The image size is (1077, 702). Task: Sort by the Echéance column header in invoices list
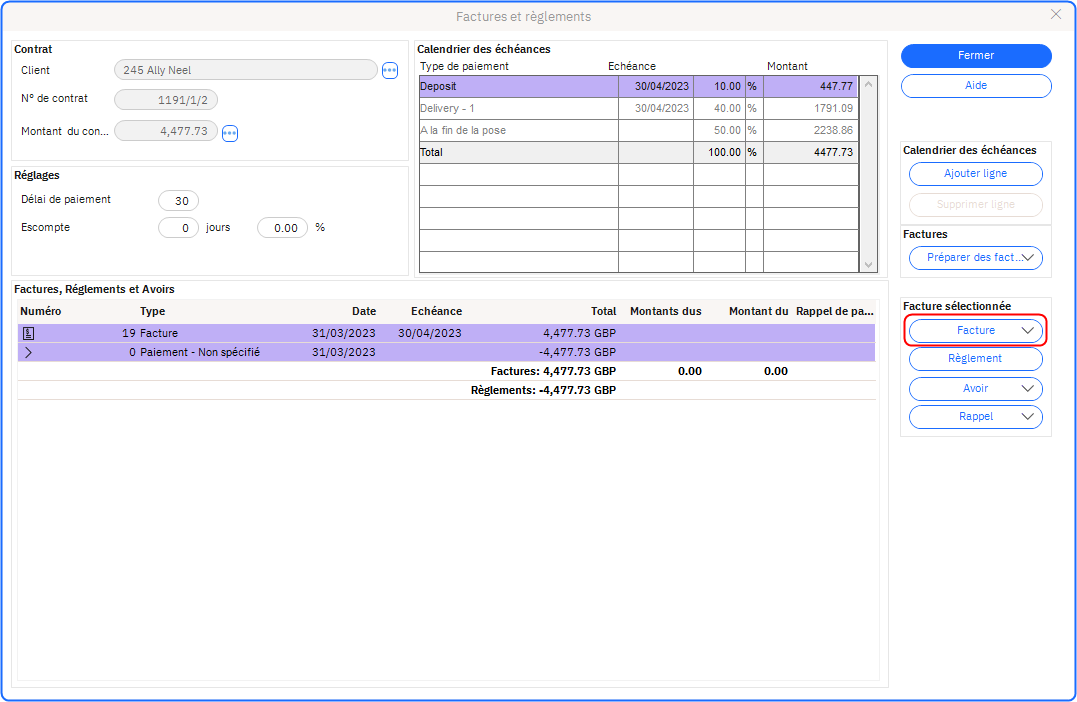pos(430,312)
